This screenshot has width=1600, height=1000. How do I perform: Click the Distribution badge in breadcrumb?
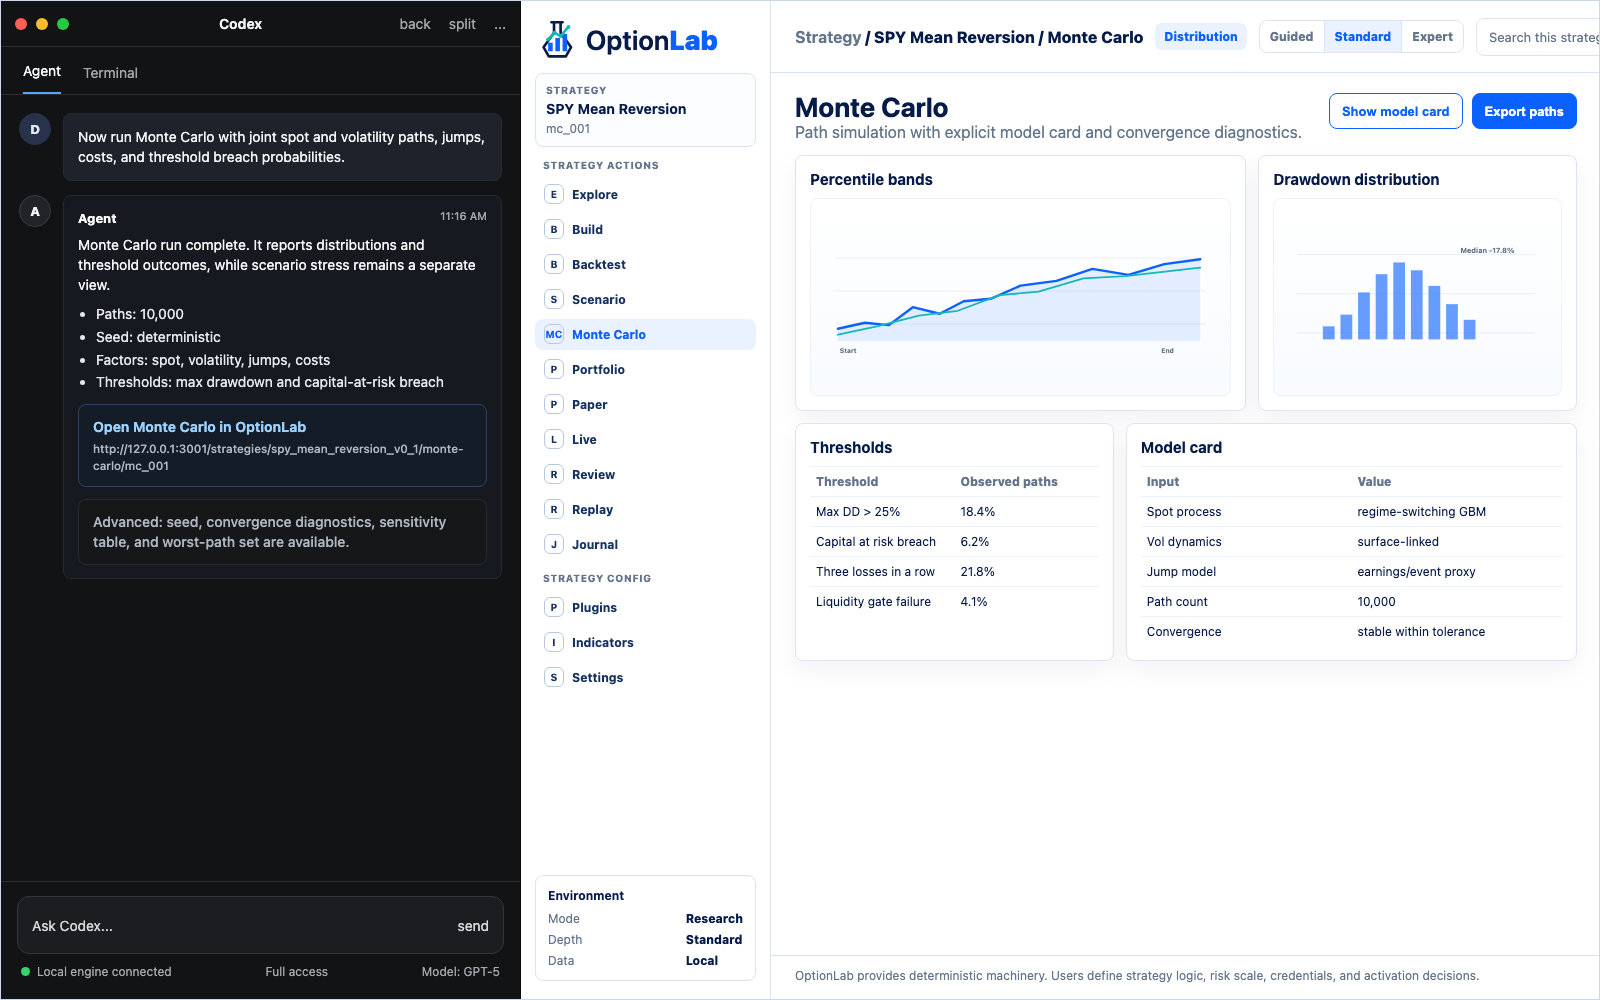[x=1200, y=37]
